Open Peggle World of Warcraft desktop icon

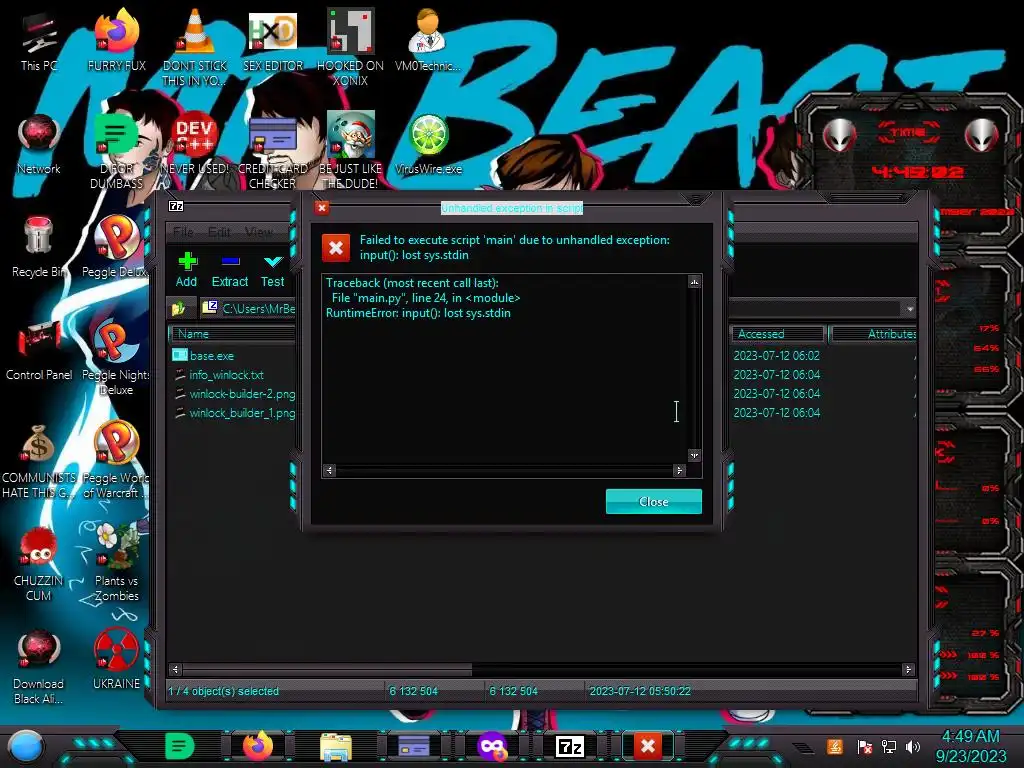coord(116,460)
